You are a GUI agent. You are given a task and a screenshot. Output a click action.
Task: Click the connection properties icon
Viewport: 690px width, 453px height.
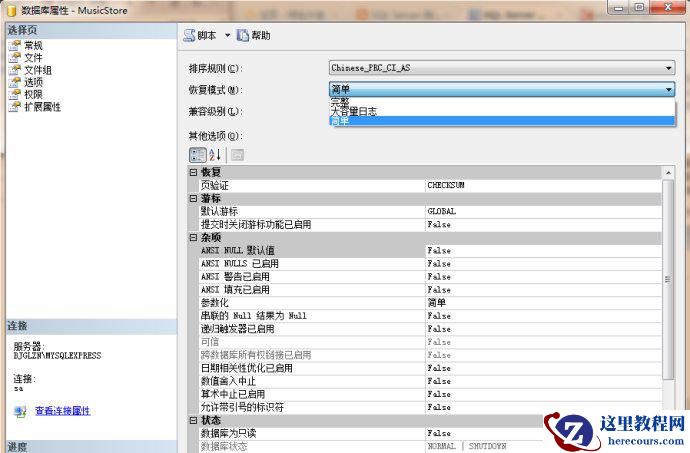click(x=20, y=412)
